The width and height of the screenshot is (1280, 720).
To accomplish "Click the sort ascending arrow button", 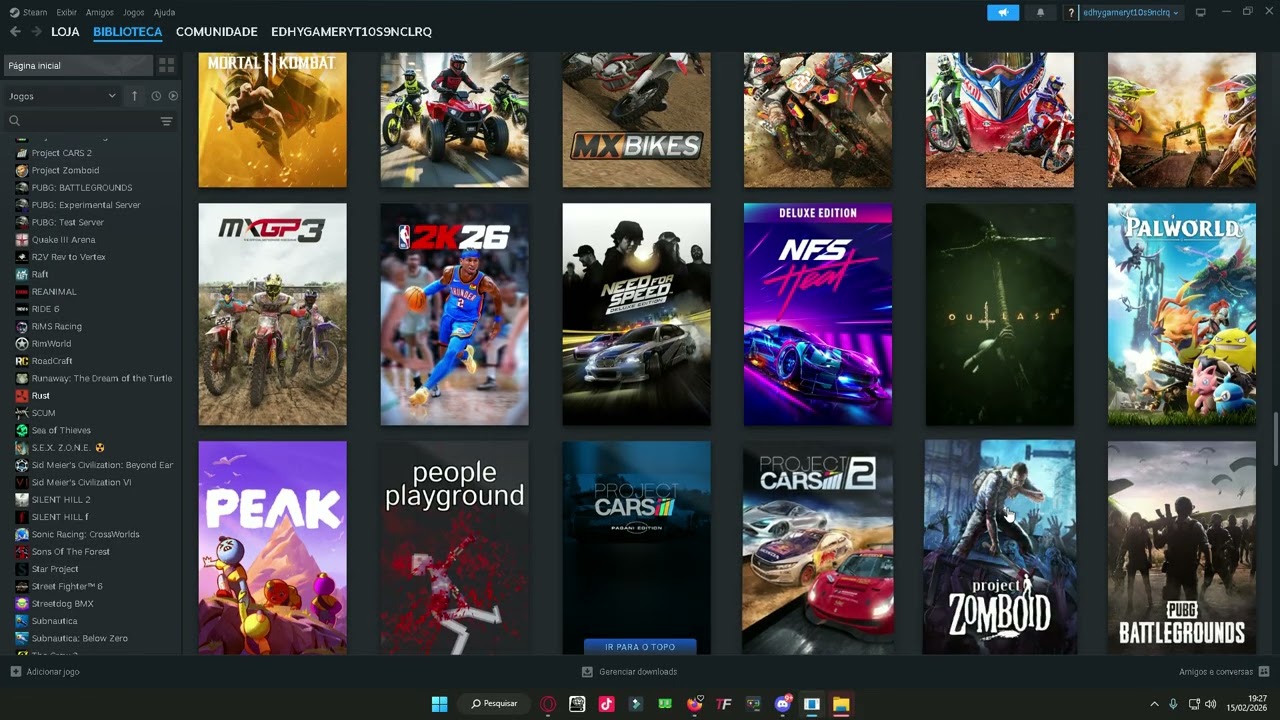I will (135, 96).
